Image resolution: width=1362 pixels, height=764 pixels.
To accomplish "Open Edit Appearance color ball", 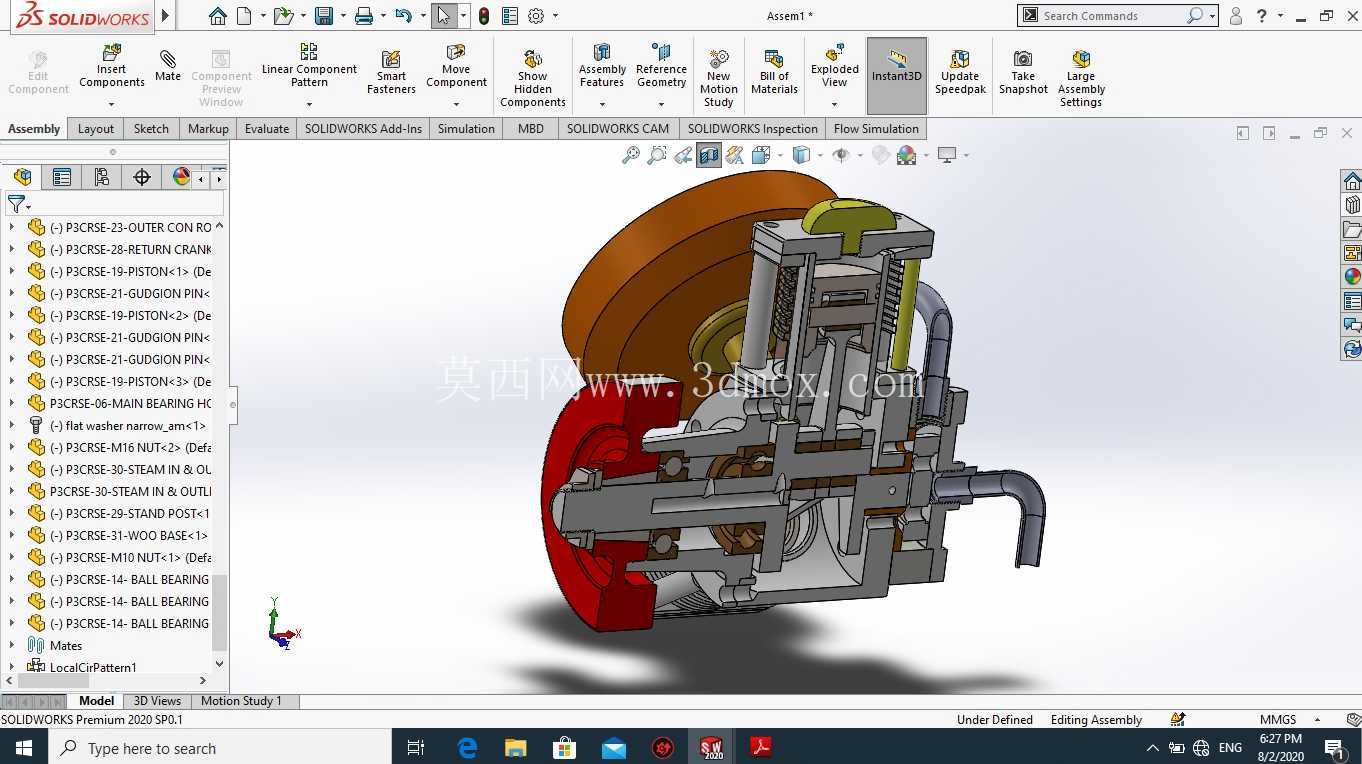I will click(906, 155).
